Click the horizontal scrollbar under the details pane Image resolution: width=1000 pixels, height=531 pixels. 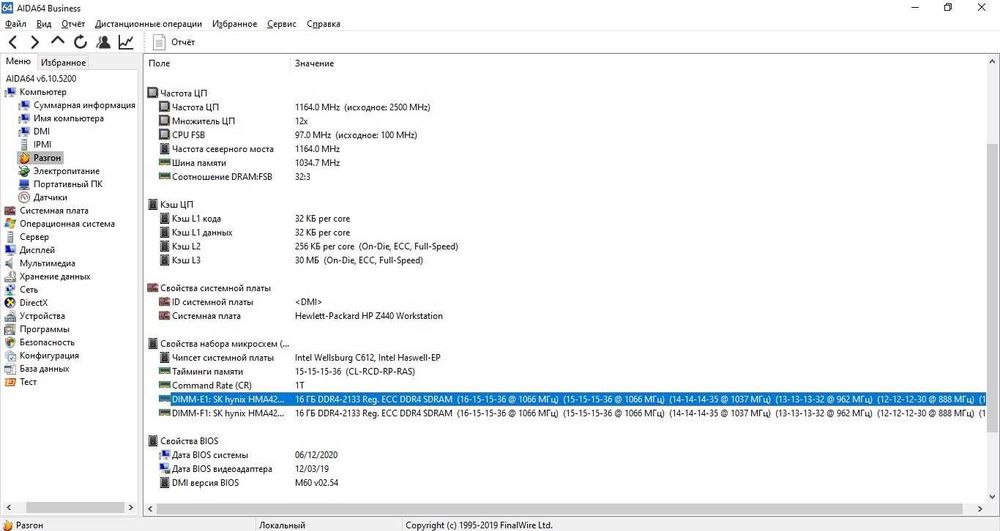(559, 509)
